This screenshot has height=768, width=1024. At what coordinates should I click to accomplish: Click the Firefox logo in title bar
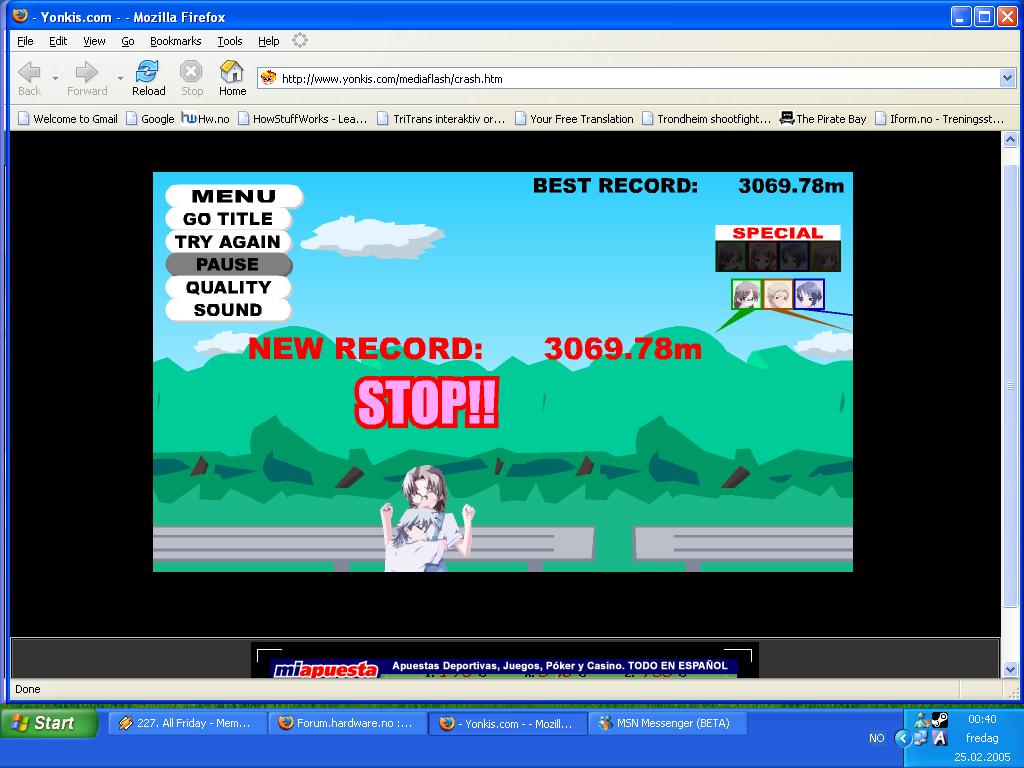(21, 16)
